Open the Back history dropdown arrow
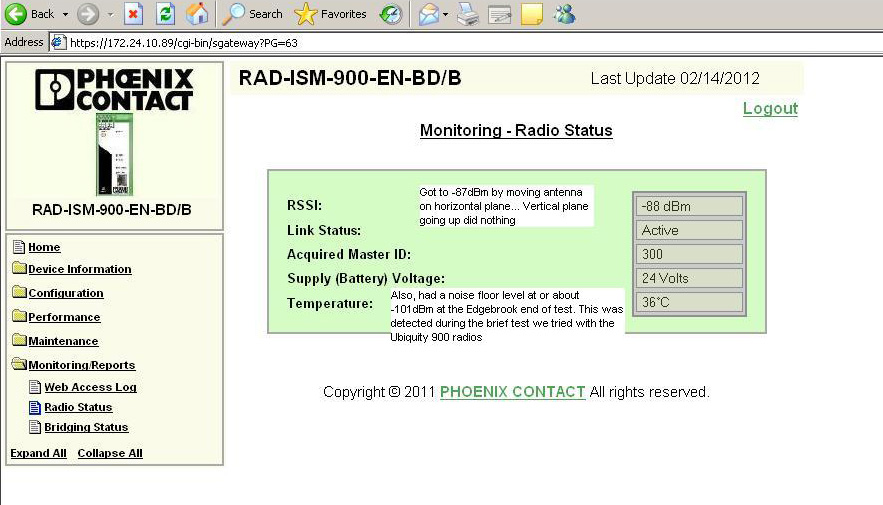883x505 pixels. (x=65, y=14)
